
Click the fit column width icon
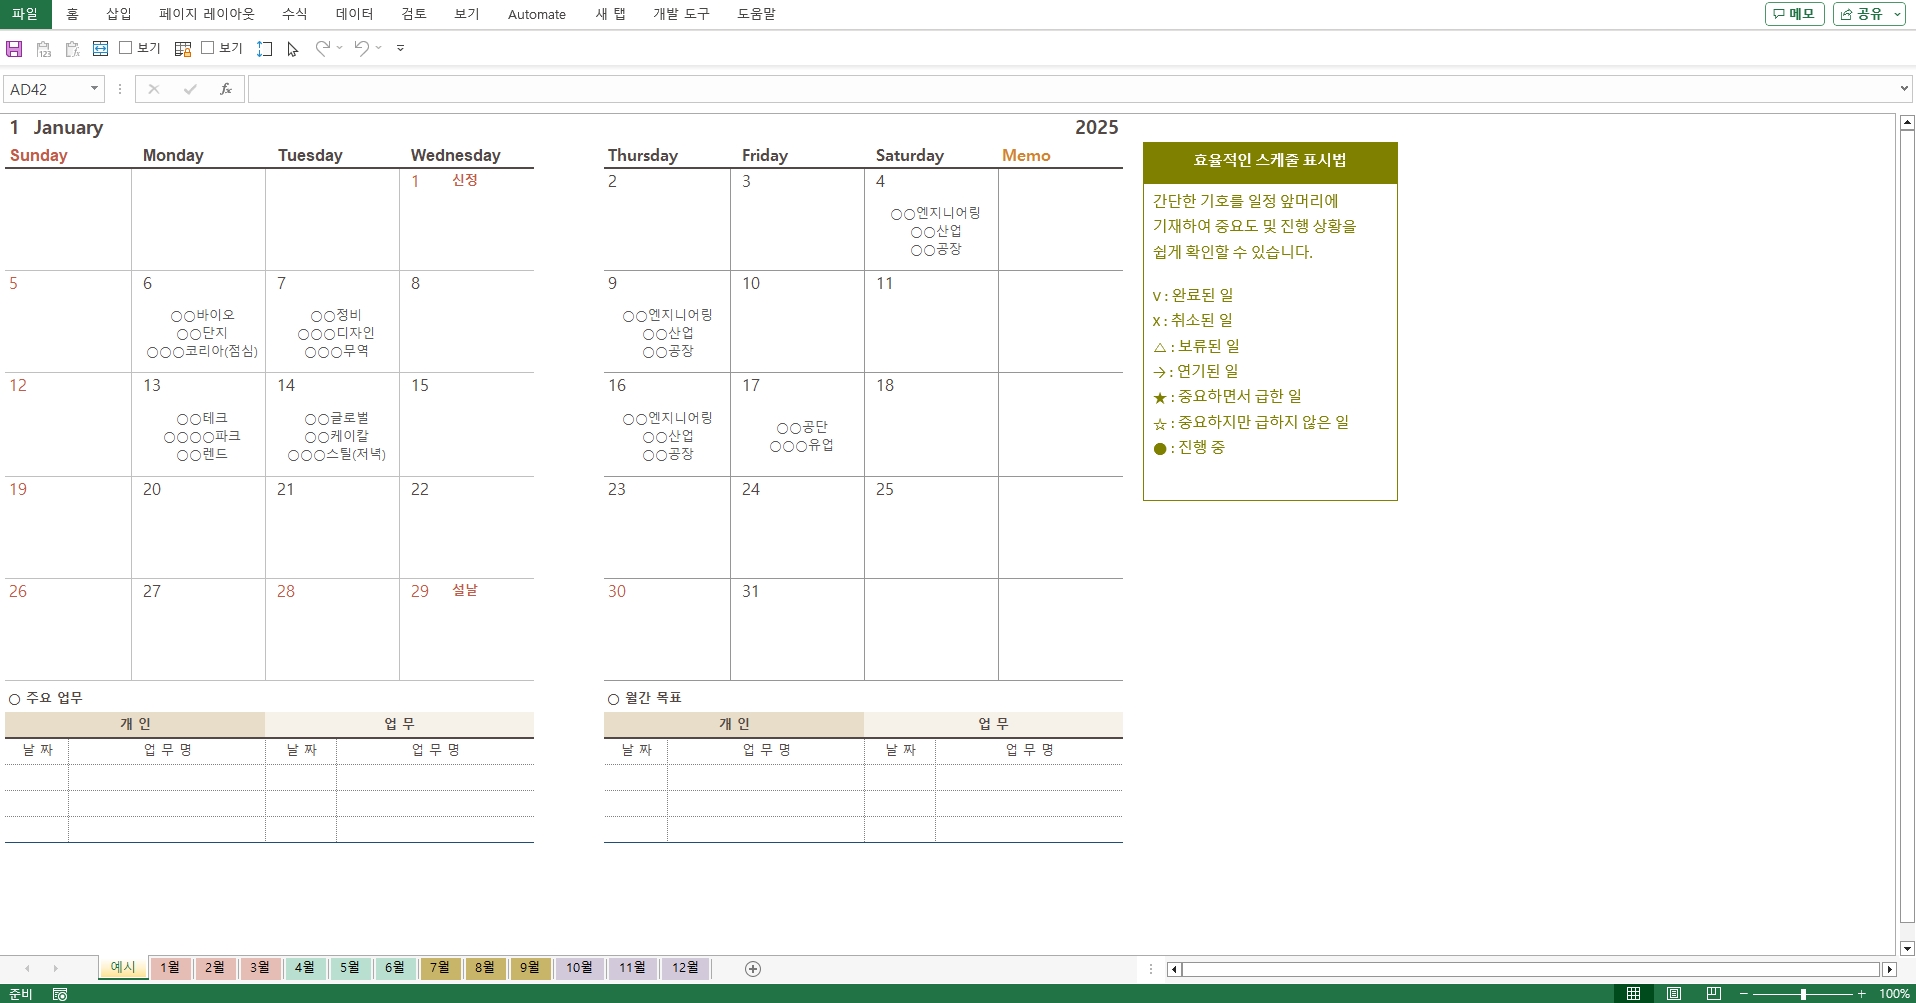coord(100,48)
